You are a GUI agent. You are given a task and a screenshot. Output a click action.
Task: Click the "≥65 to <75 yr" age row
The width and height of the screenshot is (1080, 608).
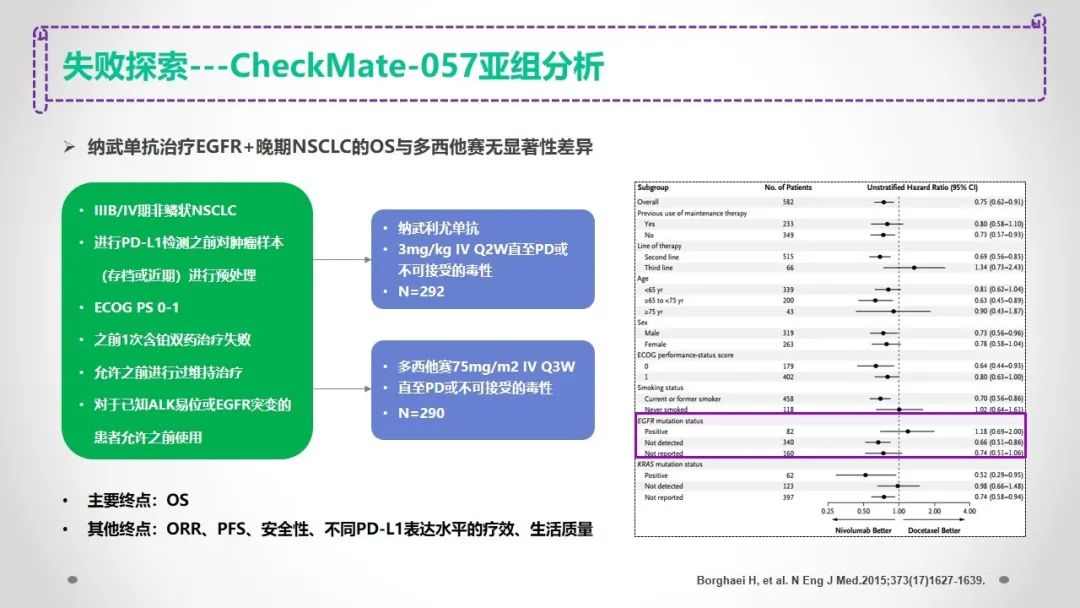(664, 301)
